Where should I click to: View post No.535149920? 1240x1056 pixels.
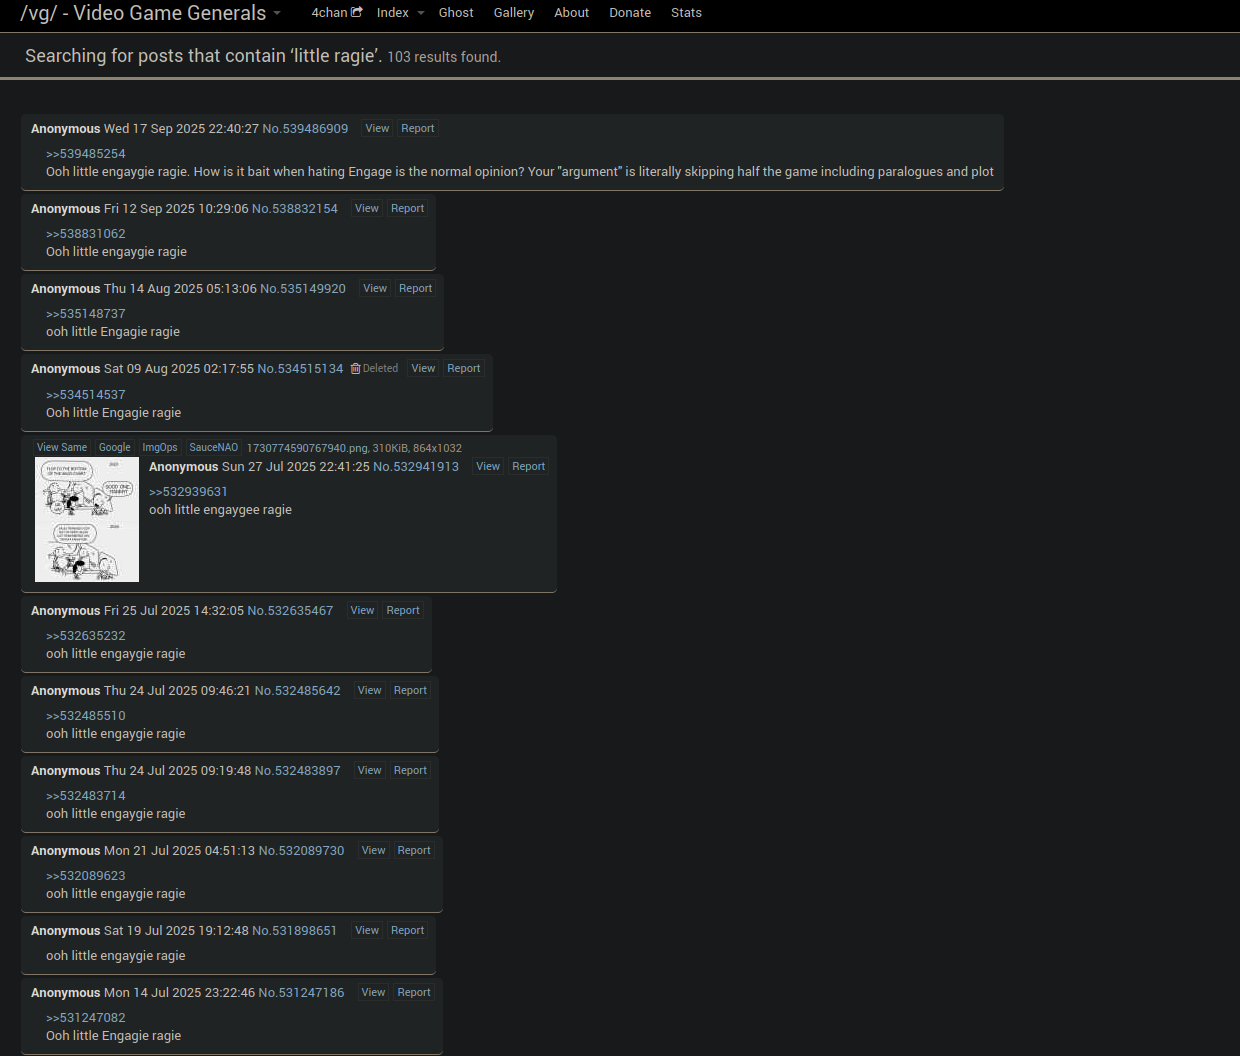pyautogui.click(x=375, y=288)
